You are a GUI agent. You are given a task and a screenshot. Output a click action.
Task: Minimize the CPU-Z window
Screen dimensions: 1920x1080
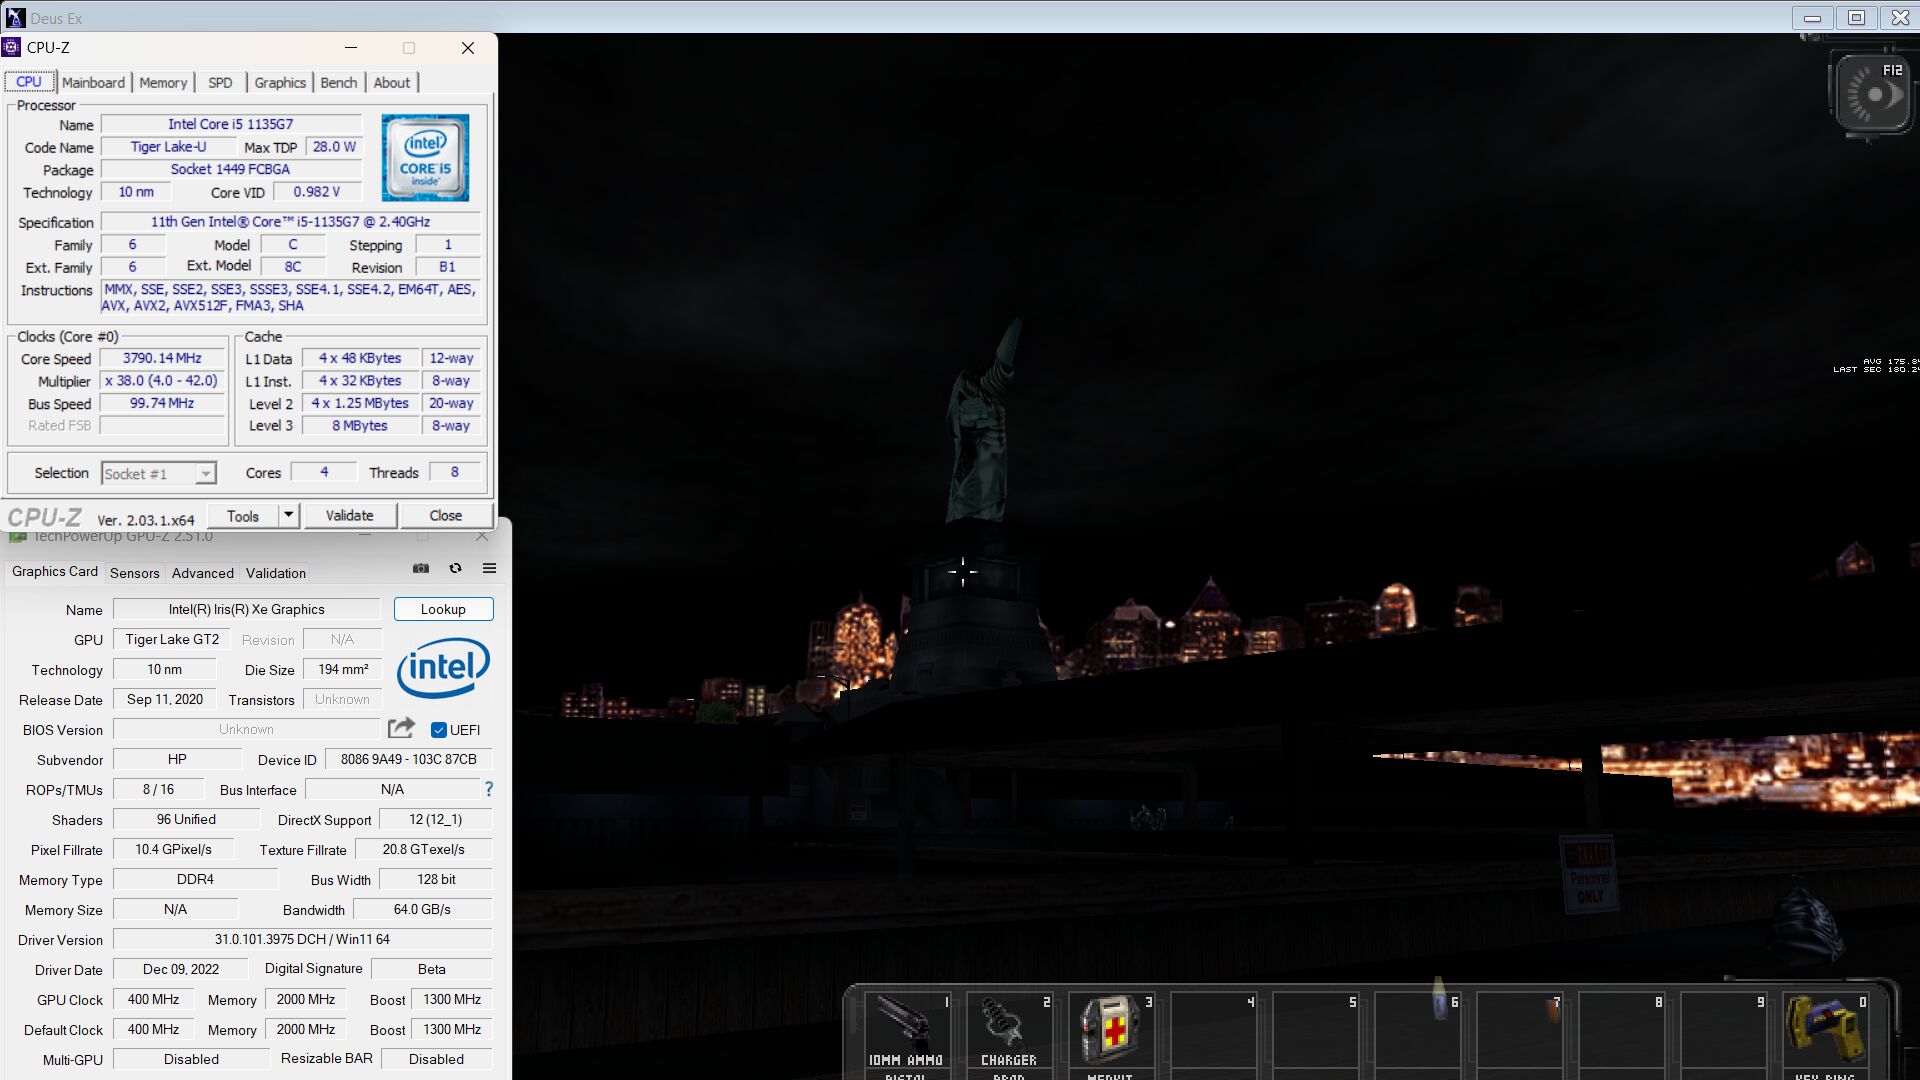click(351, 48)
